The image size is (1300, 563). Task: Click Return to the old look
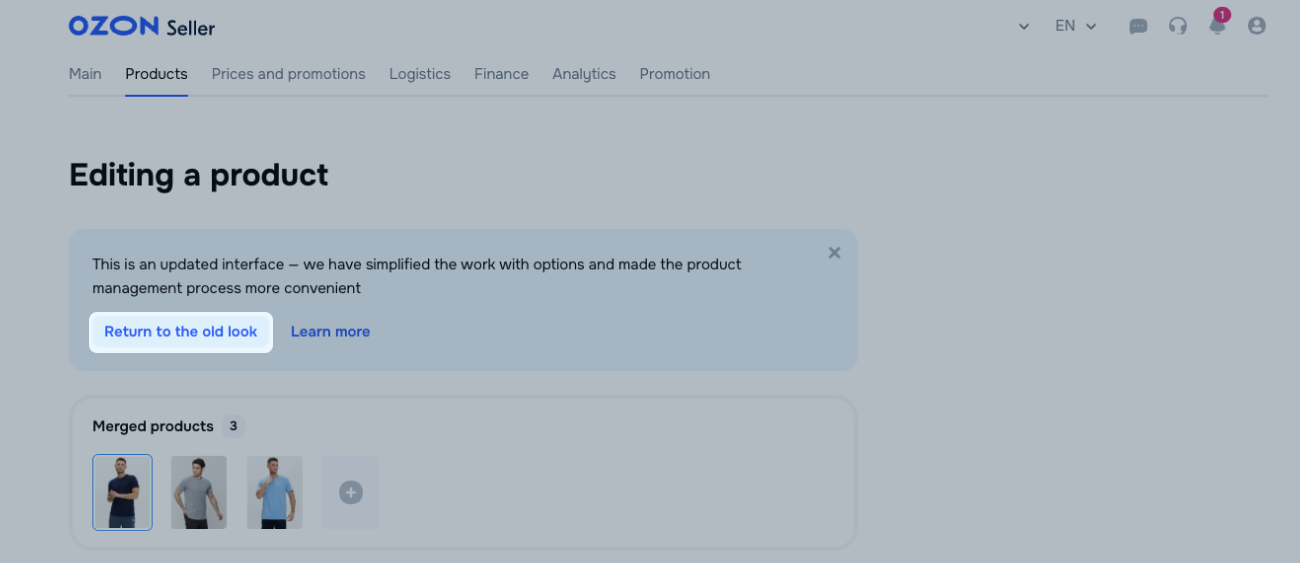[181, 332]
